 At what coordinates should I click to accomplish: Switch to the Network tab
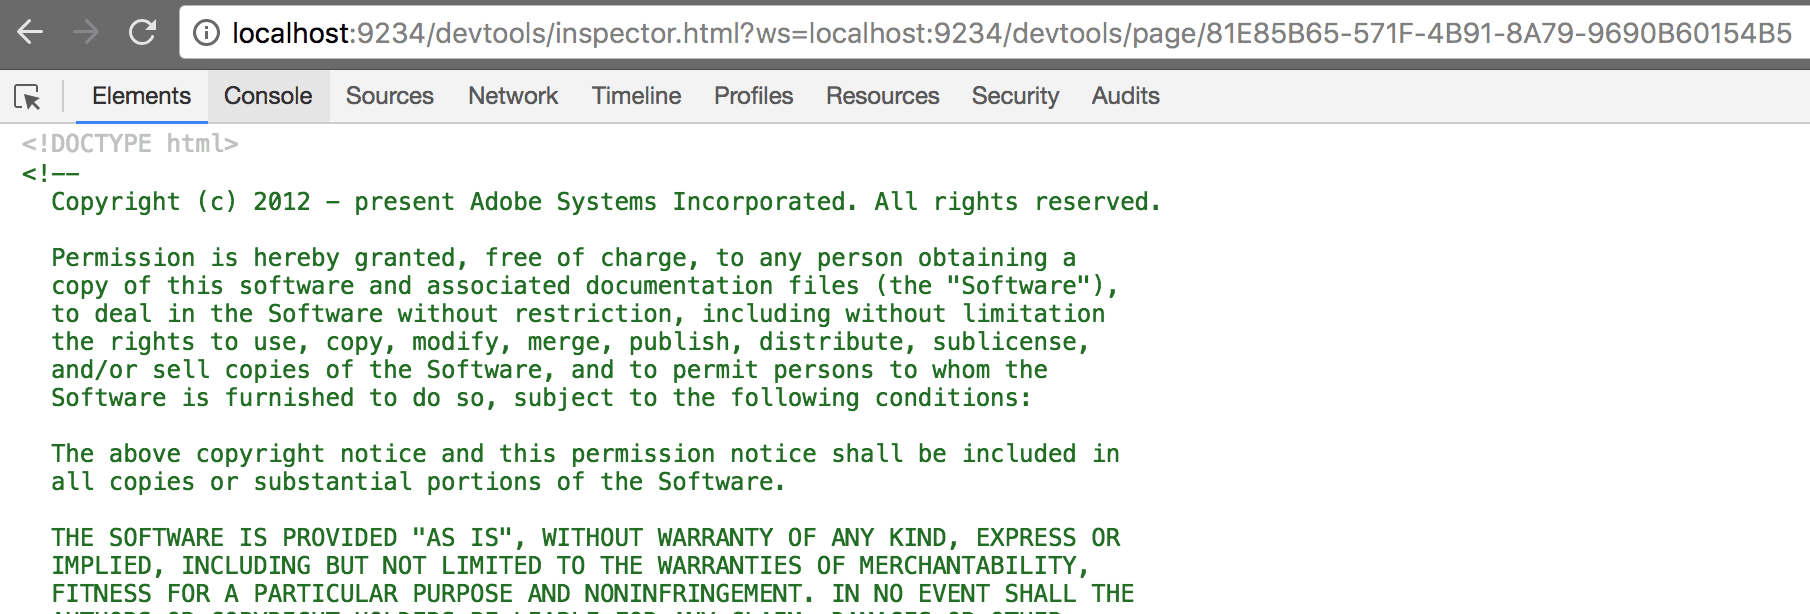point(513,96)
